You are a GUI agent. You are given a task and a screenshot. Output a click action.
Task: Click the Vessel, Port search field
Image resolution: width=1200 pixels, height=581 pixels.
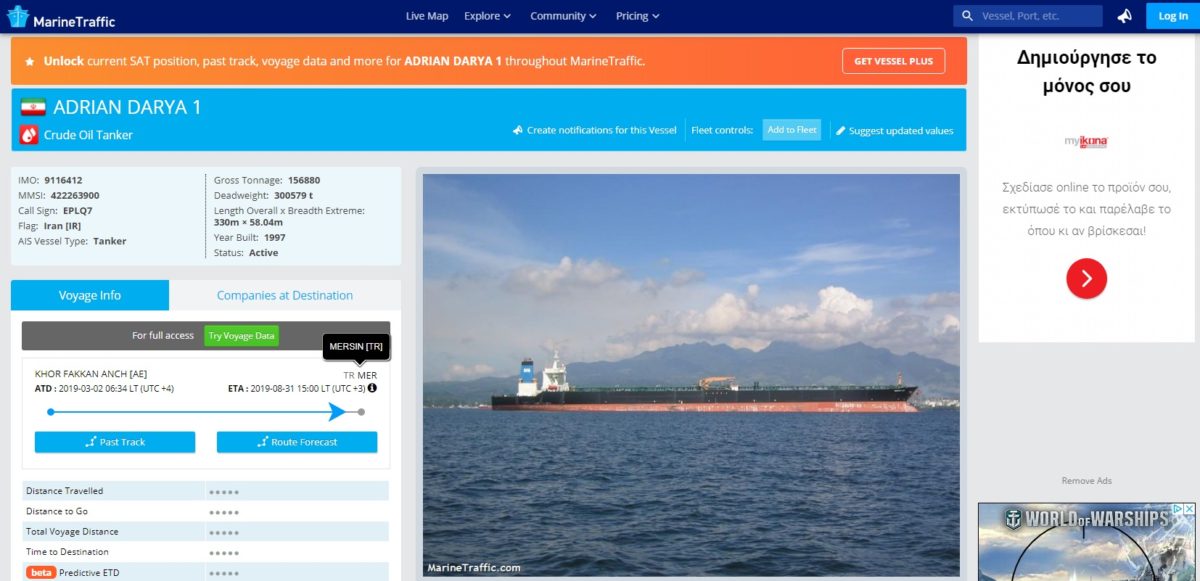pyautogui.click(x=1038, y=16)
